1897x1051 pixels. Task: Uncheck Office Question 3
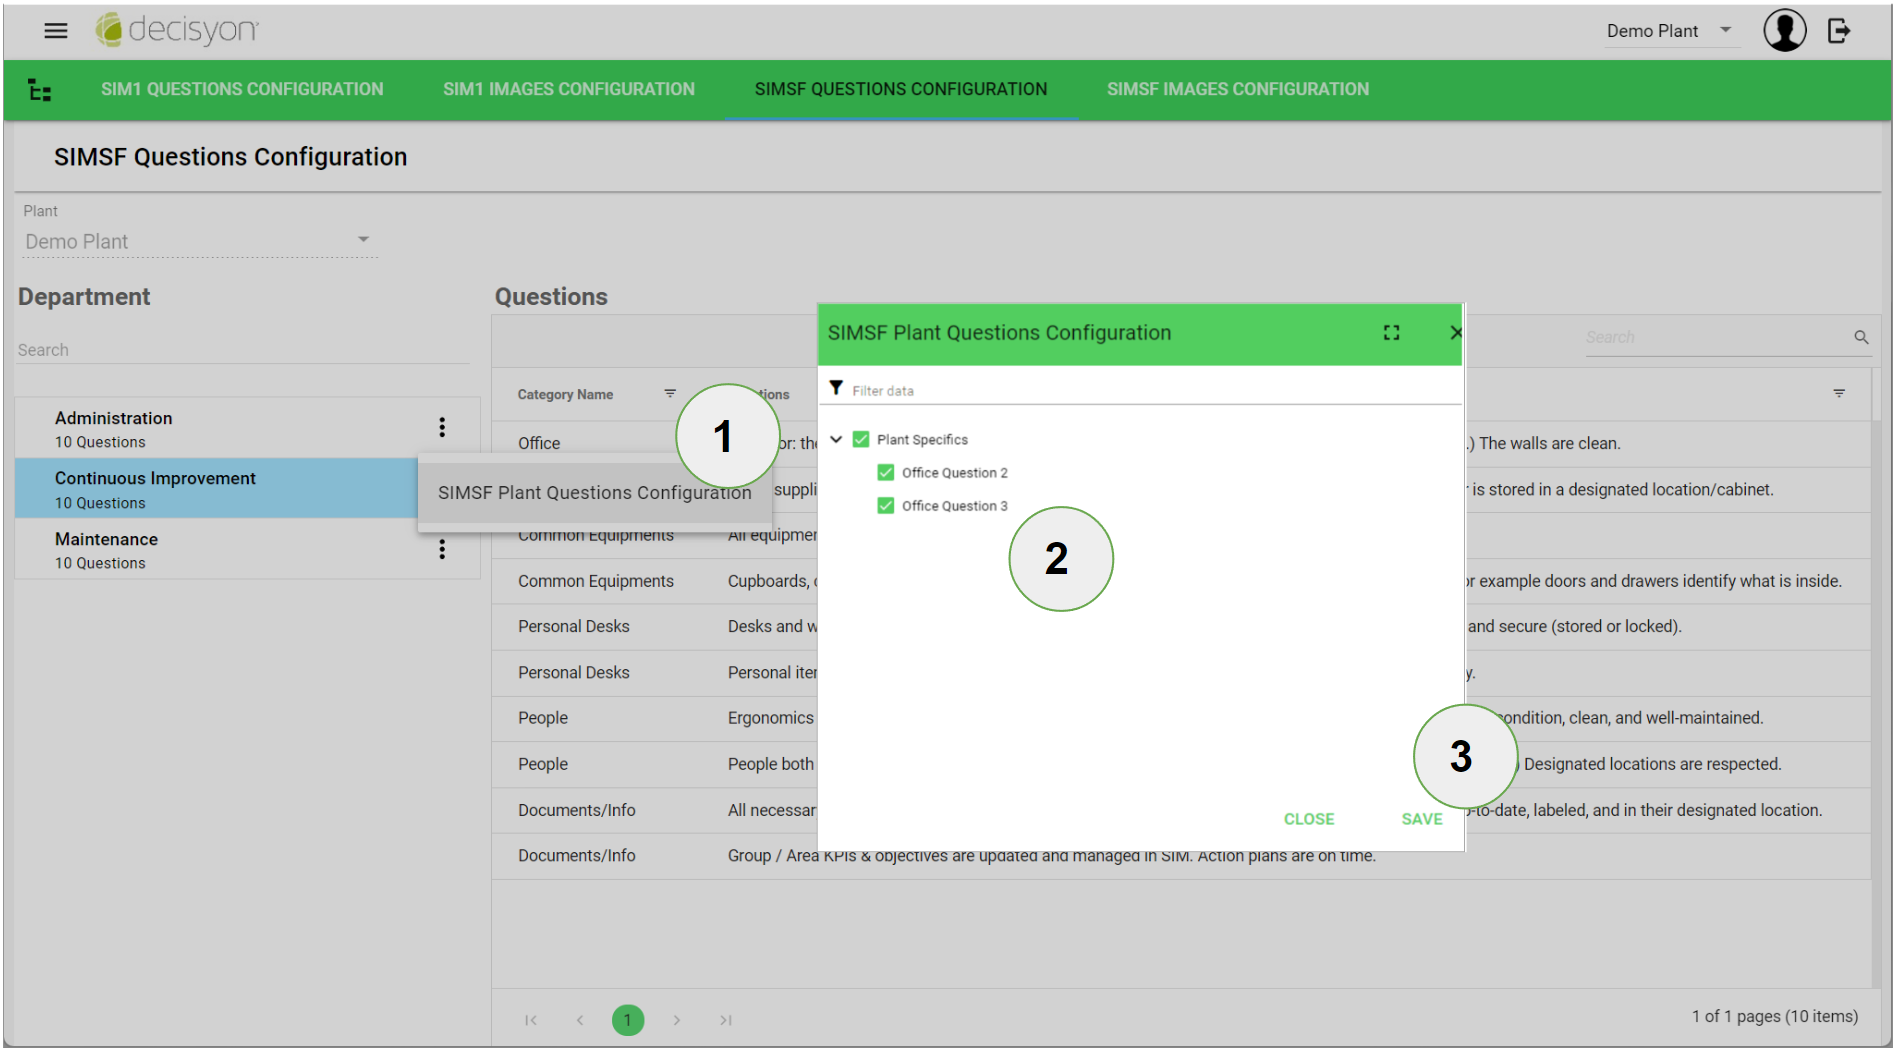886,505
